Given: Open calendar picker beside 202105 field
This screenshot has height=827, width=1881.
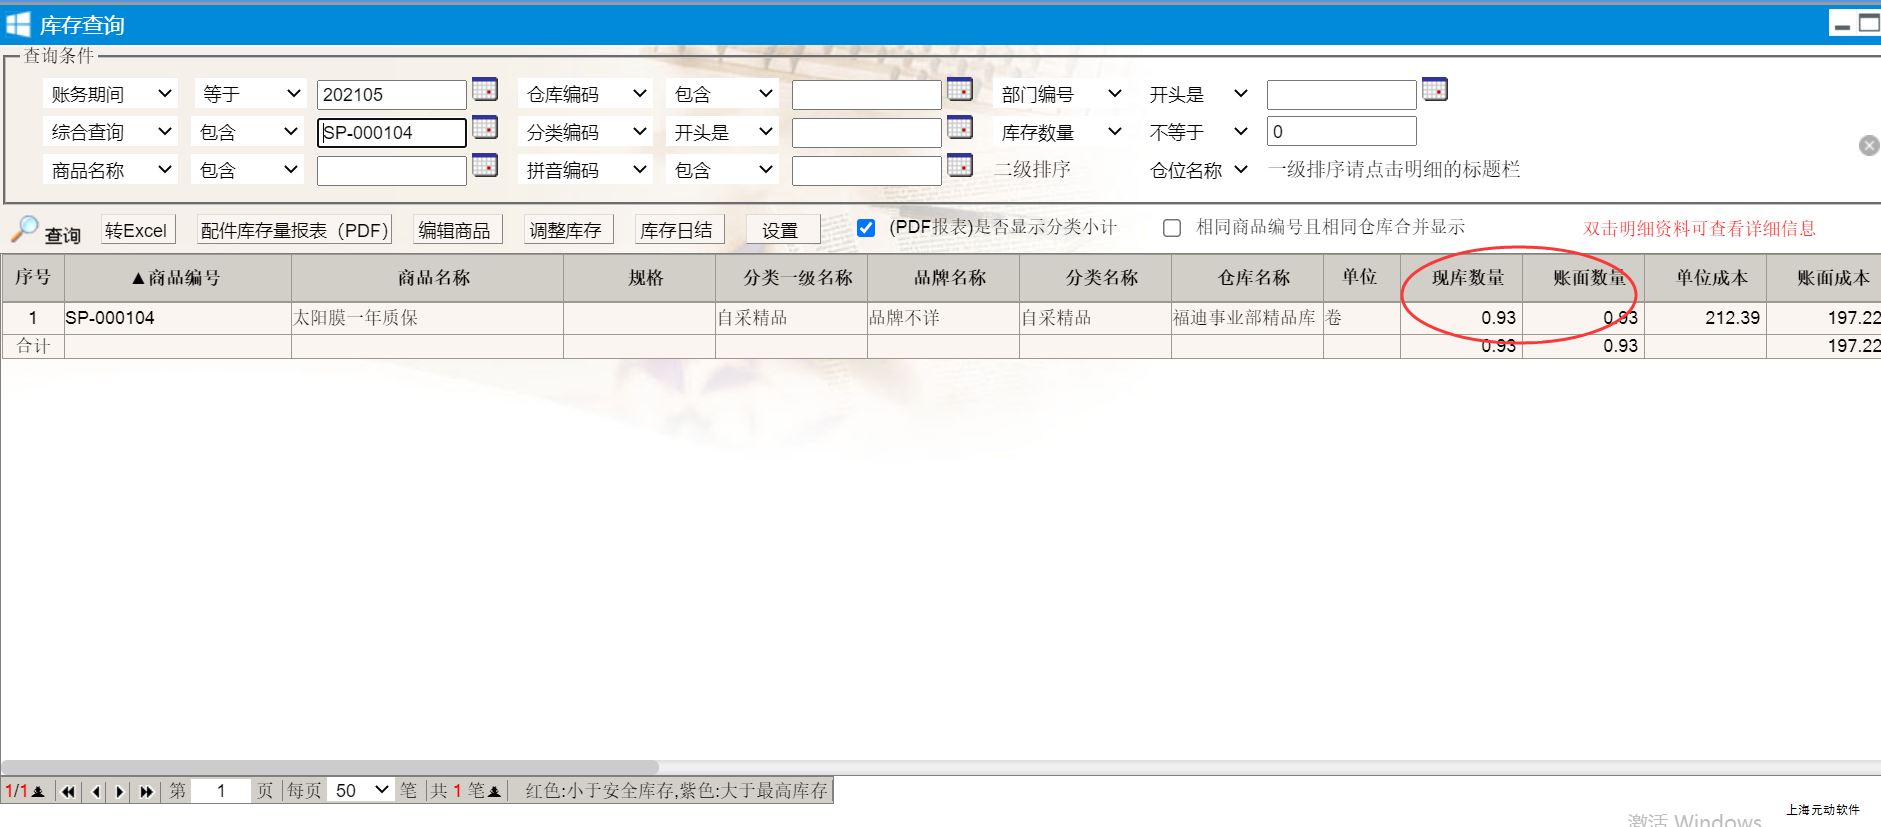Looking at the screenshot, I should pyautogui.click(x=485, y=90).
